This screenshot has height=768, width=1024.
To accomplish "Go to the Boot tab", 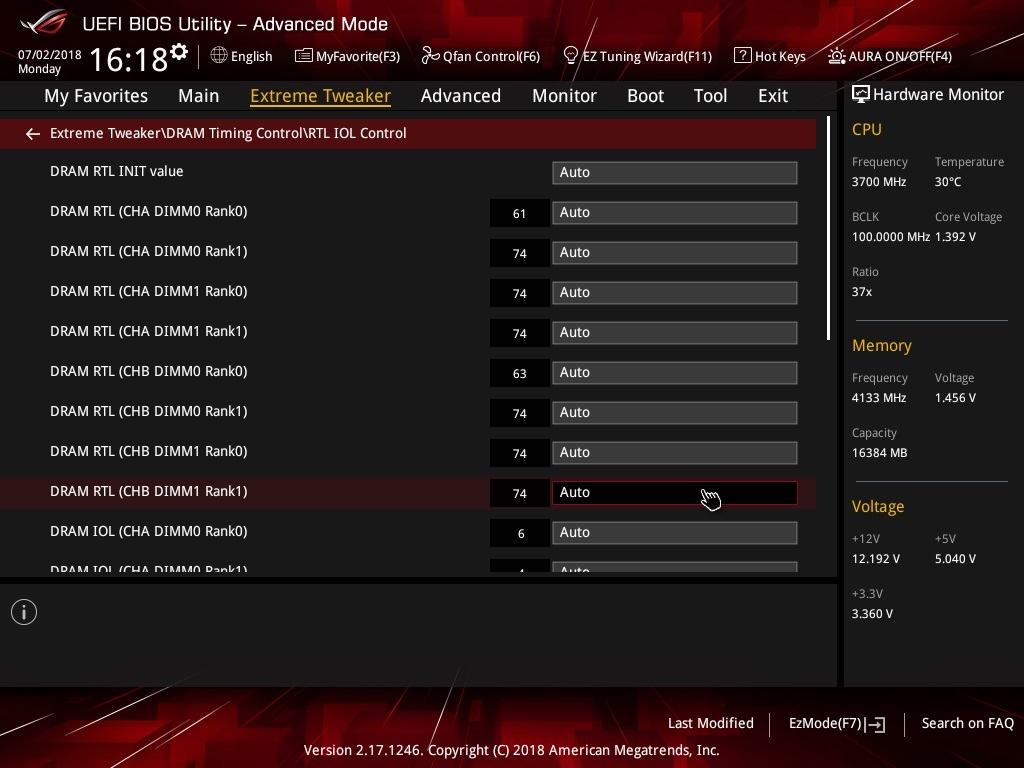I will tap(645, 96).
